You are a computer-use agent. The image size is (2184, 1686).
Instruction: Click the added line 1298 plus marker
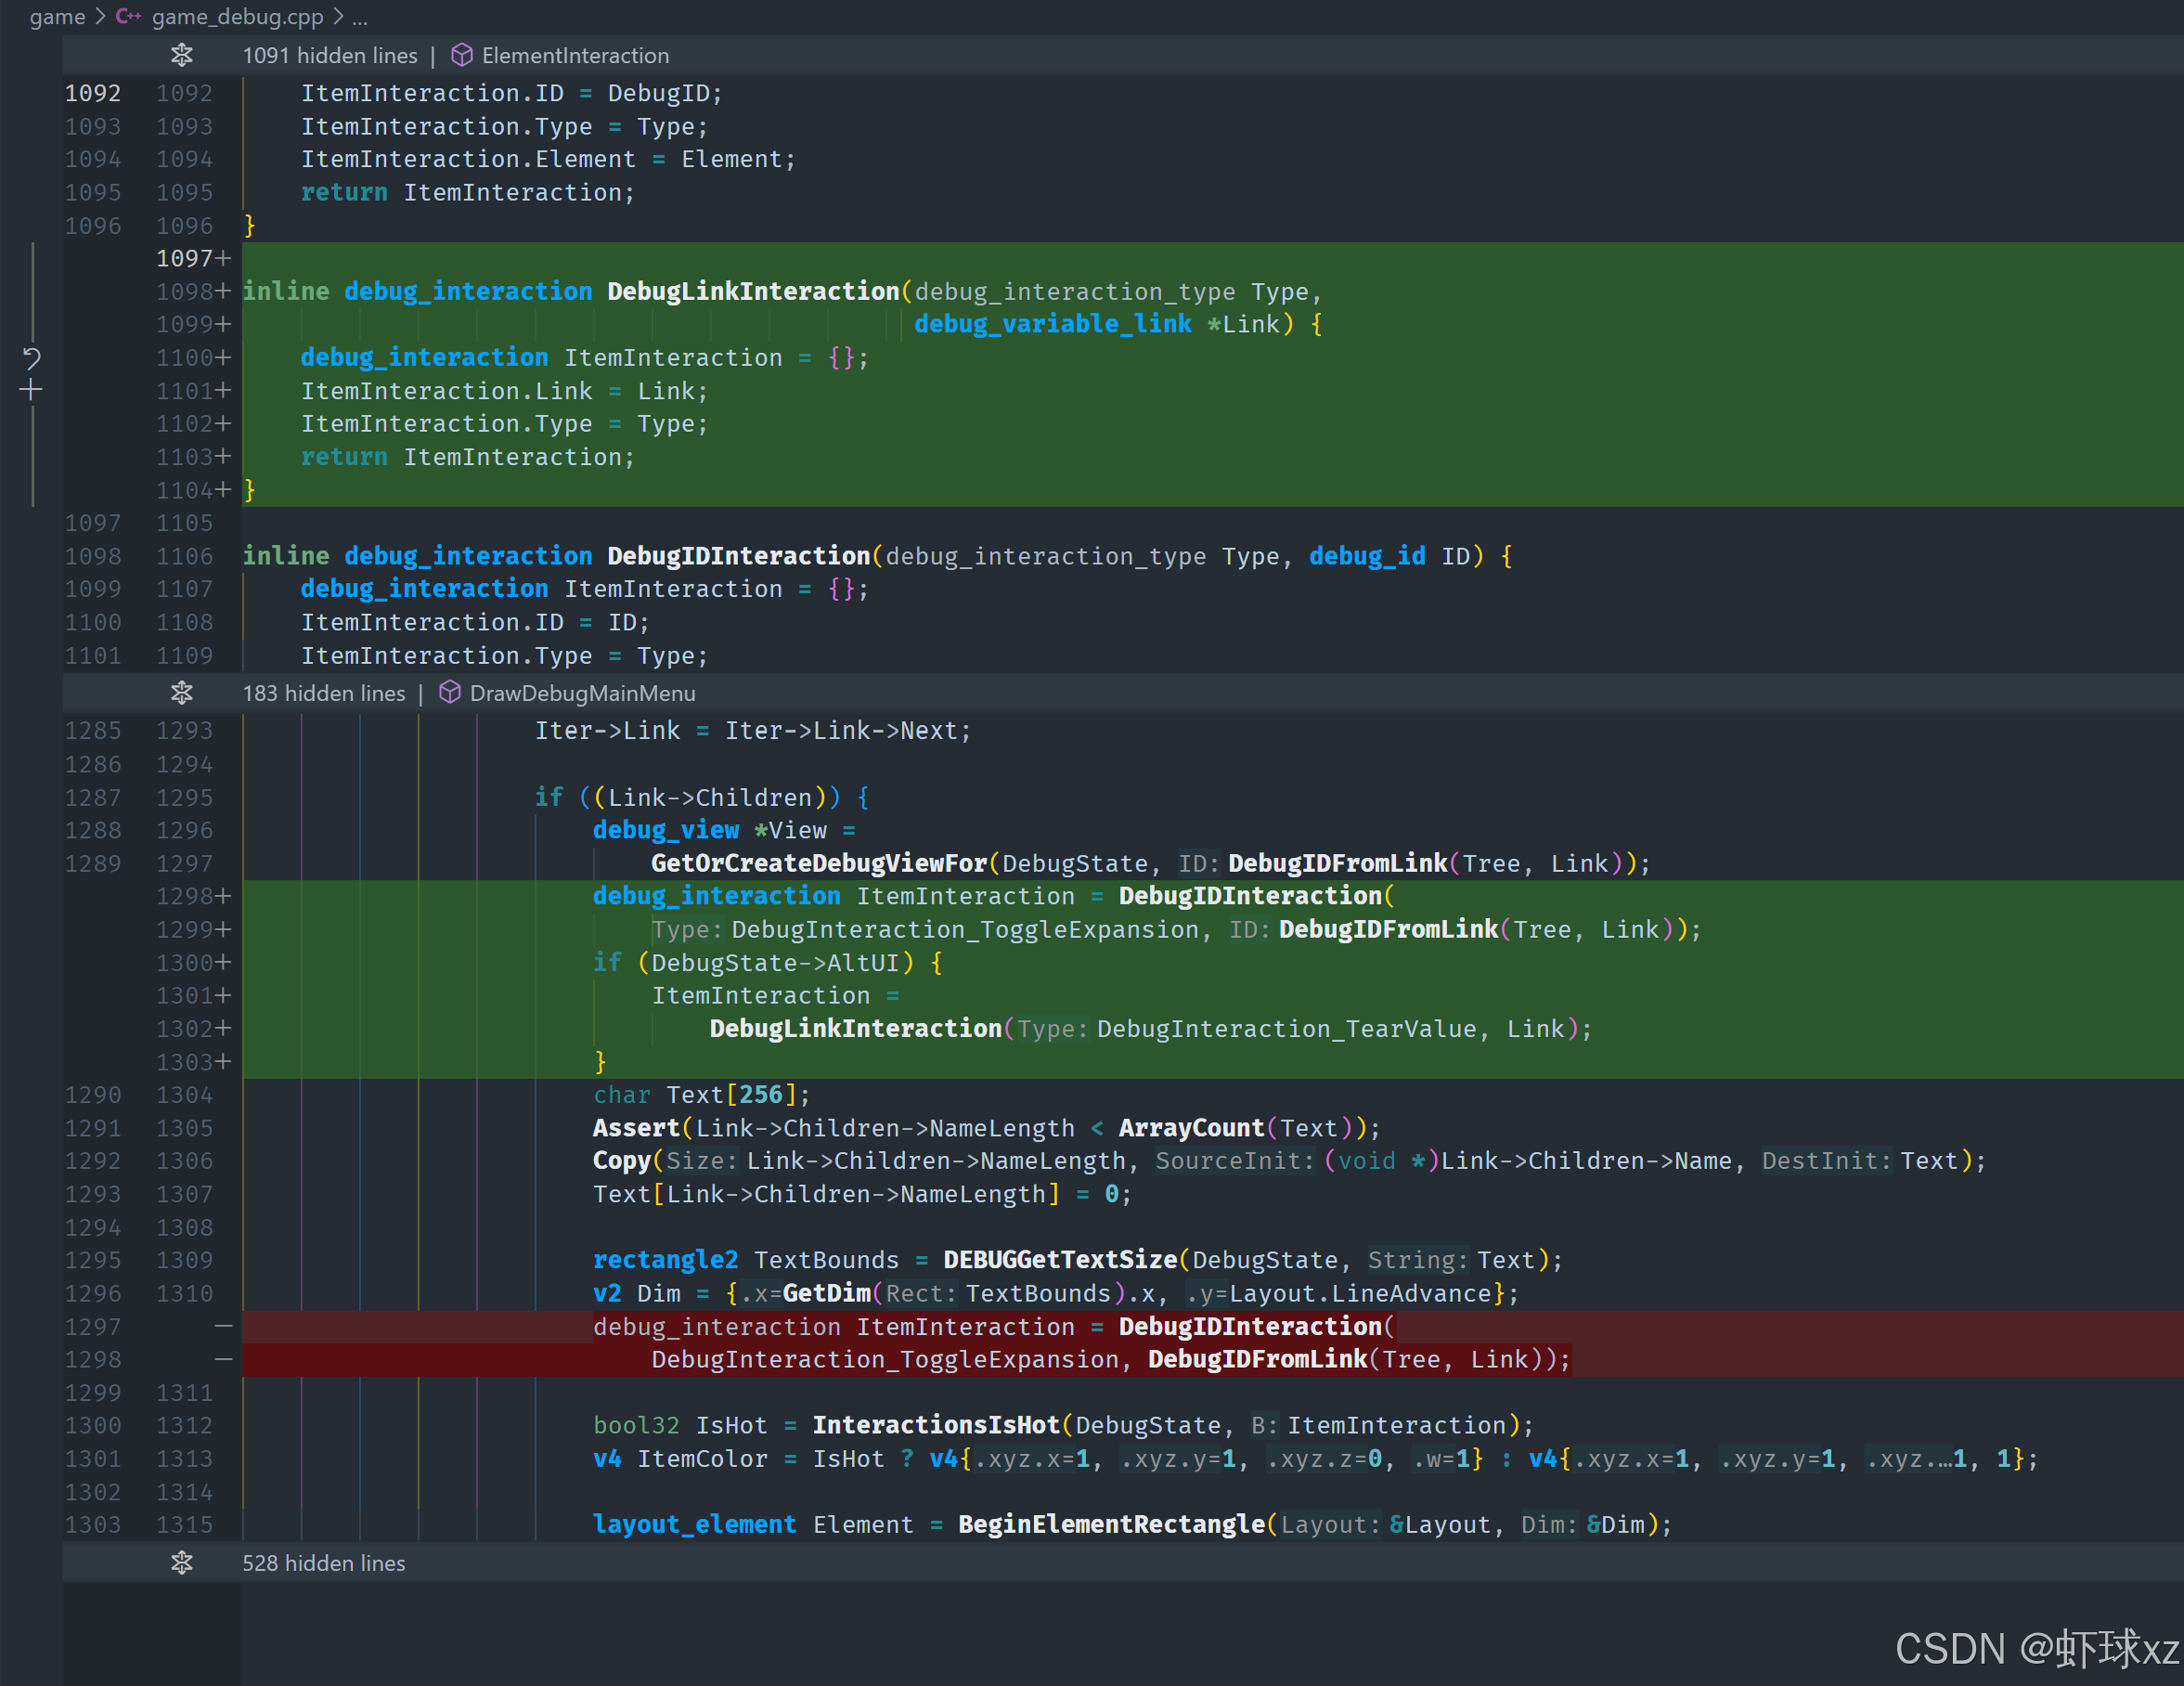[223, 896]
